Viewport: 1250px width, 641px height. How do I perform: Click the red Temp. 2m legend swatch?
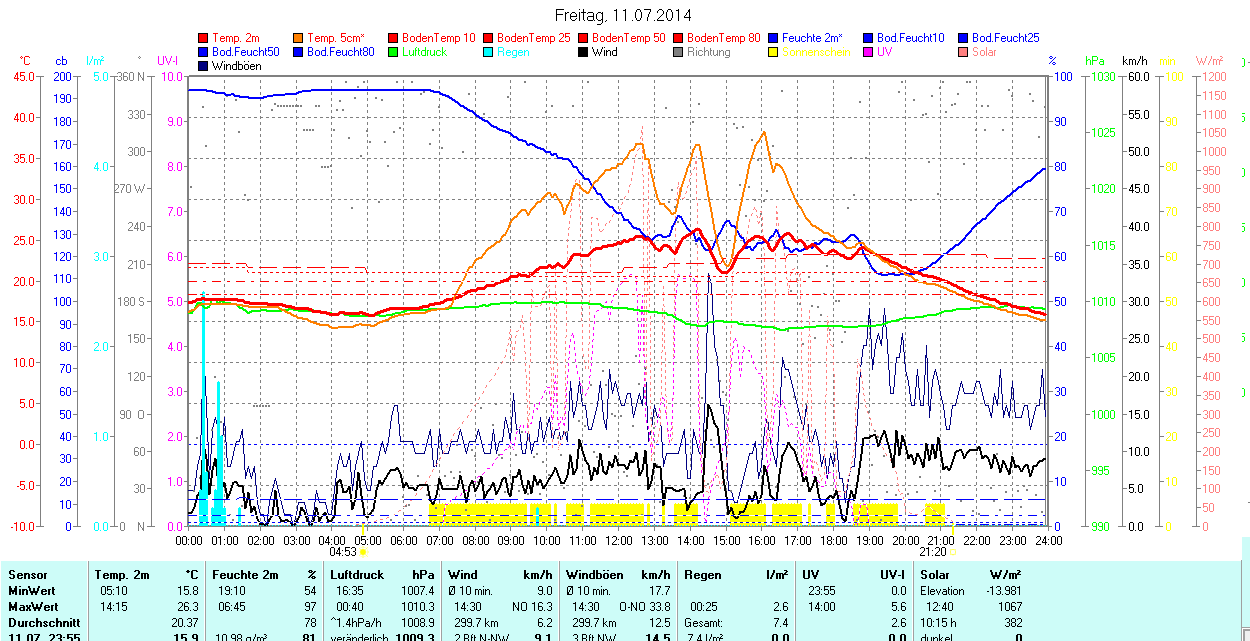[204, 38]
